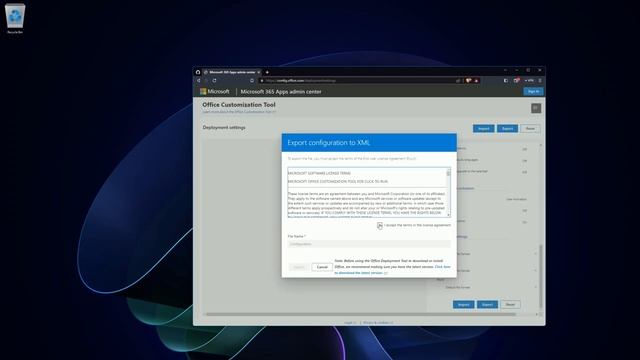
Task: Open Learn more about Office Customization Tool link
Action: pyautogui.click(x=239, y=111)
